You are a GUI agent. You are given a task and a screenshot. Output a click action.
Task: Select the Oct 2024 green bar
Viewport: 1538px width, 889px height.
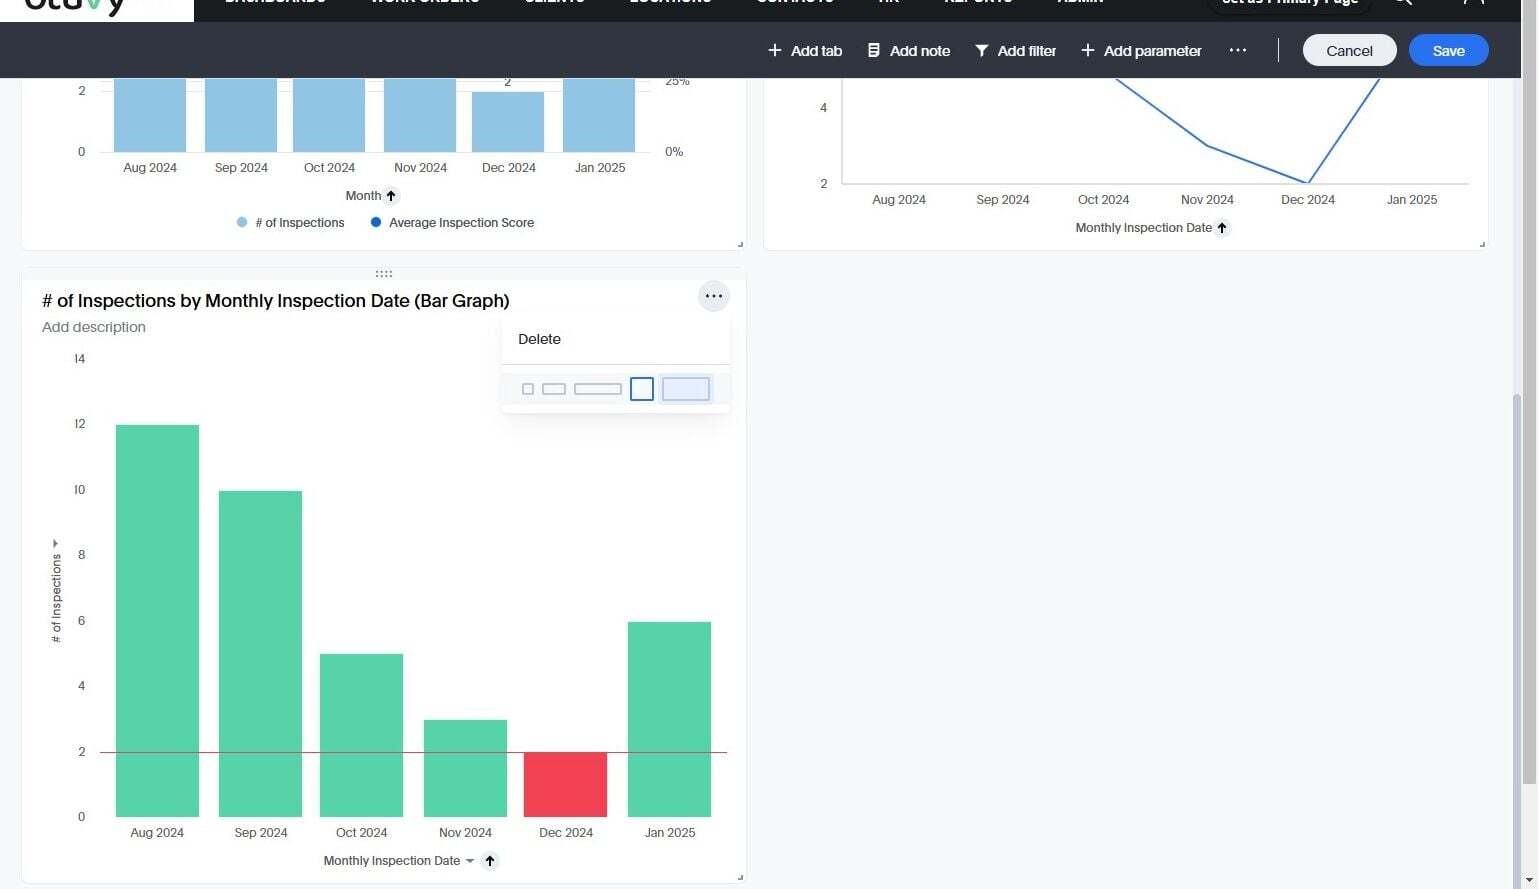(x=361, y=735)
